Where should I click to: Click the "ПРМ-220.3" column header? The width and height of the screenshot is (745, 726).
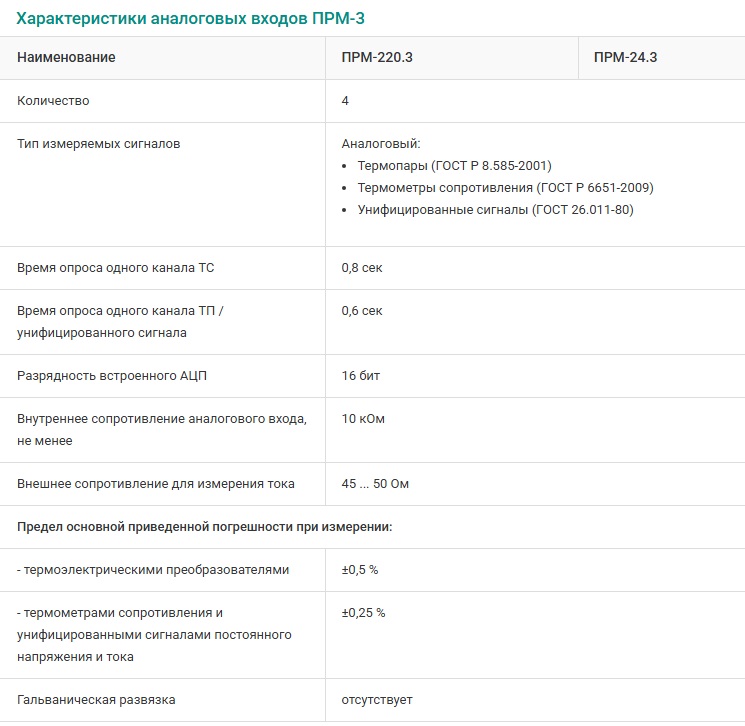coord(377,58)
